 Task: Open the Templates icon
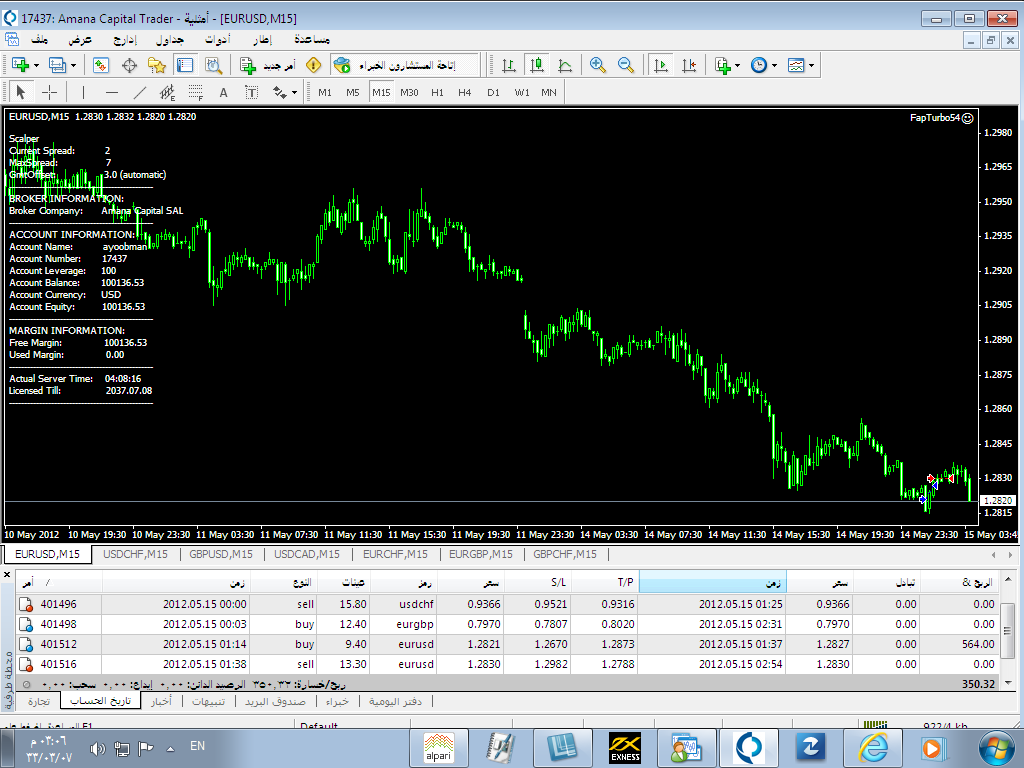pos(796,65)
